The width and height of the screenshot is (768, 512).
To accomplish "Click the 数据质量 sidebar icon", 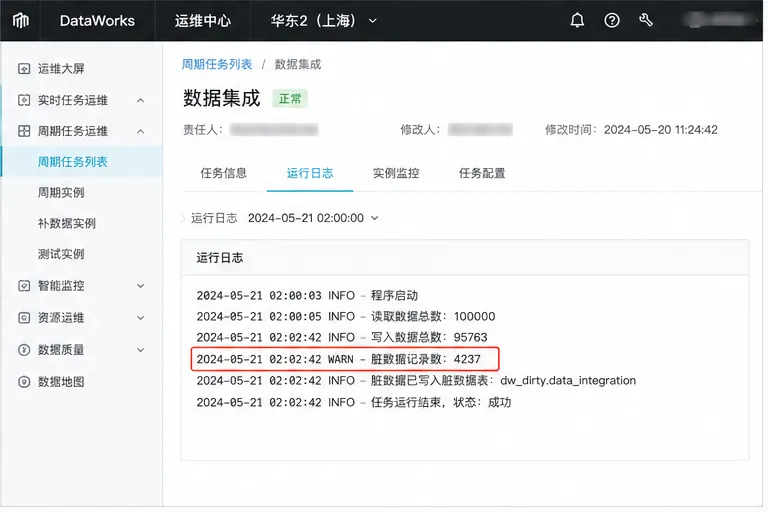I will 24,350.
